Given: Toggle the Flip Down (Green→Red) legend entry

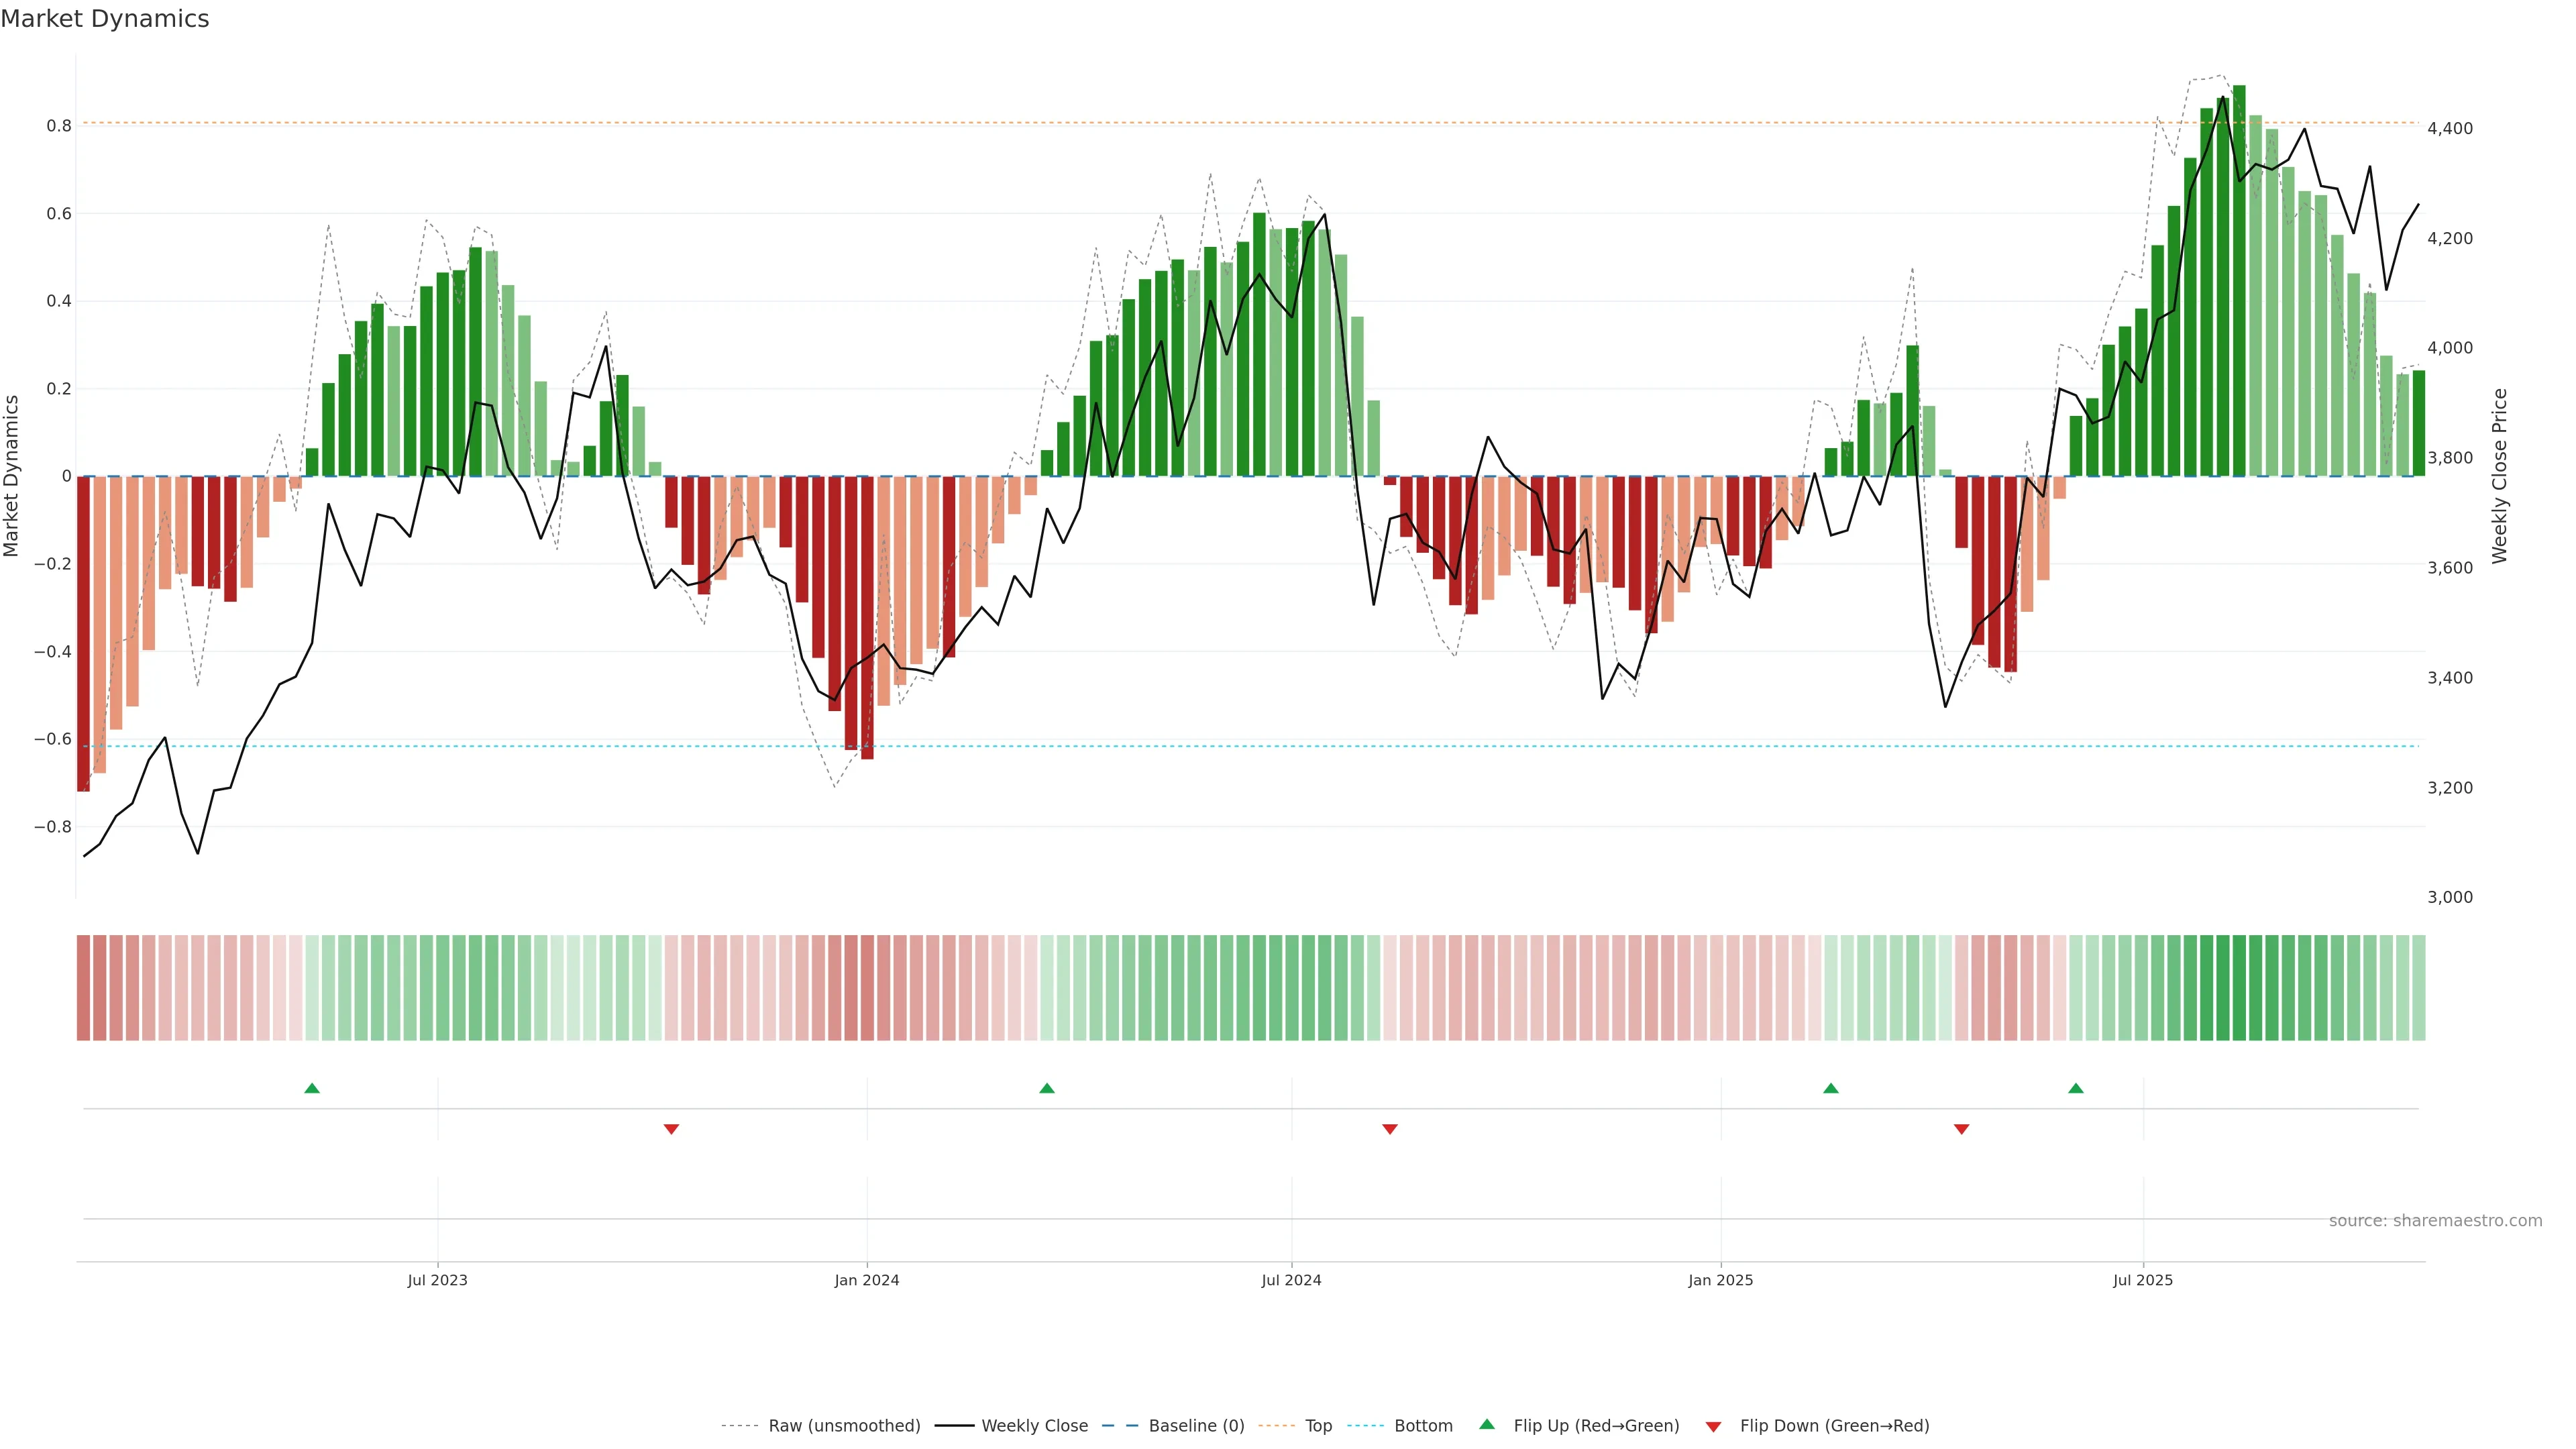Looking at the screenshot, I should pos(1834,1426).
